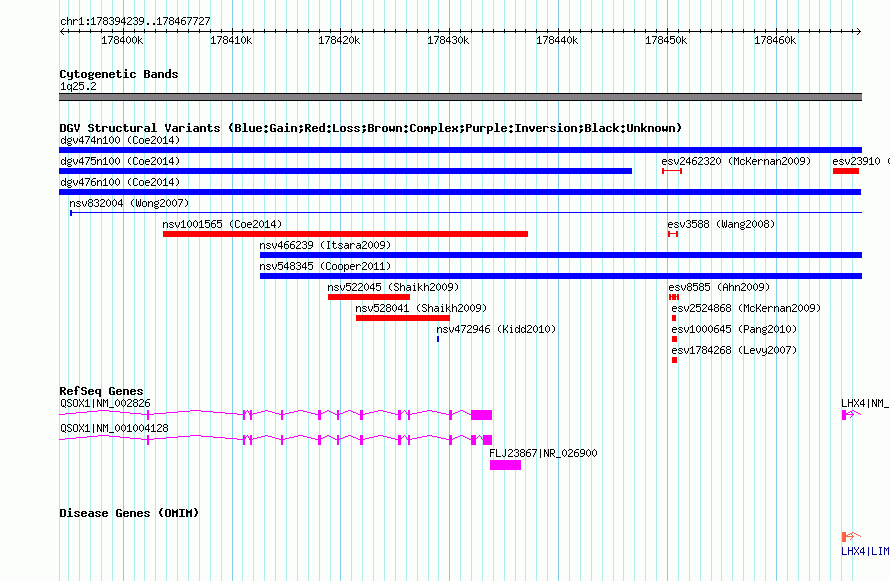Select the FLJ23867|NR_026900 magenta gene block

point(506,465)
